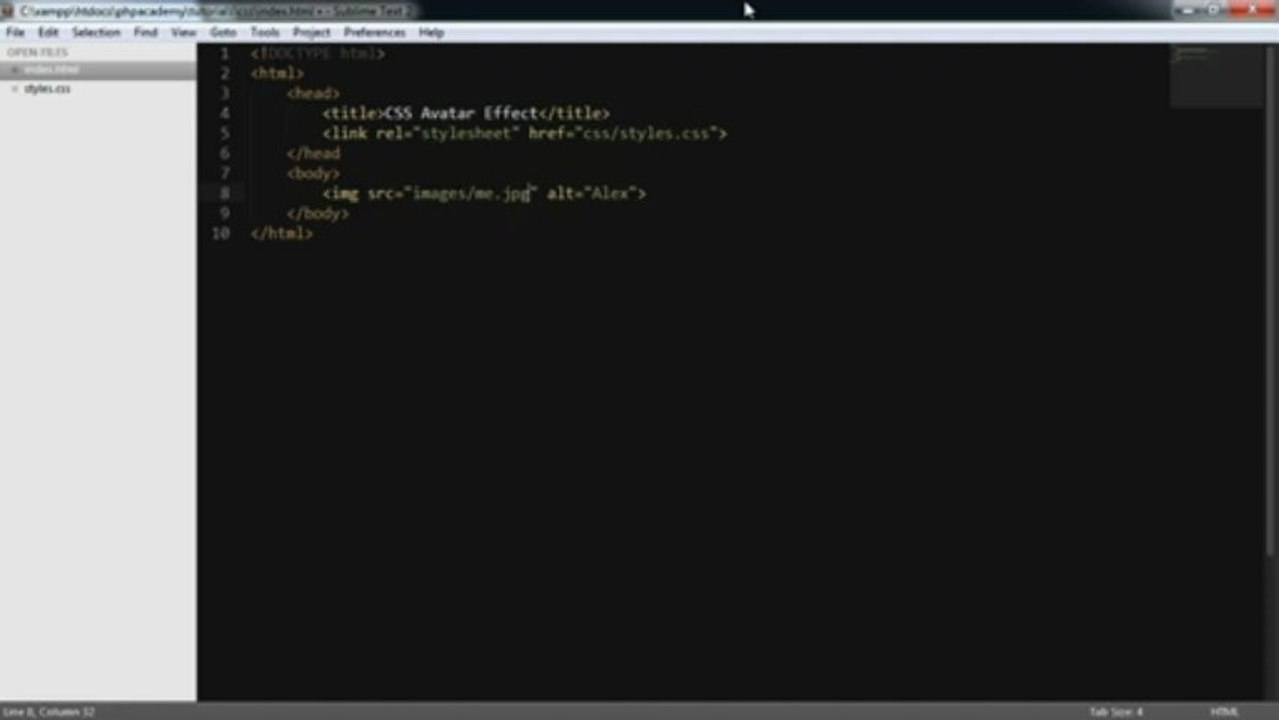
Task: Open the Edit menu
Action: tap(48, 32)
